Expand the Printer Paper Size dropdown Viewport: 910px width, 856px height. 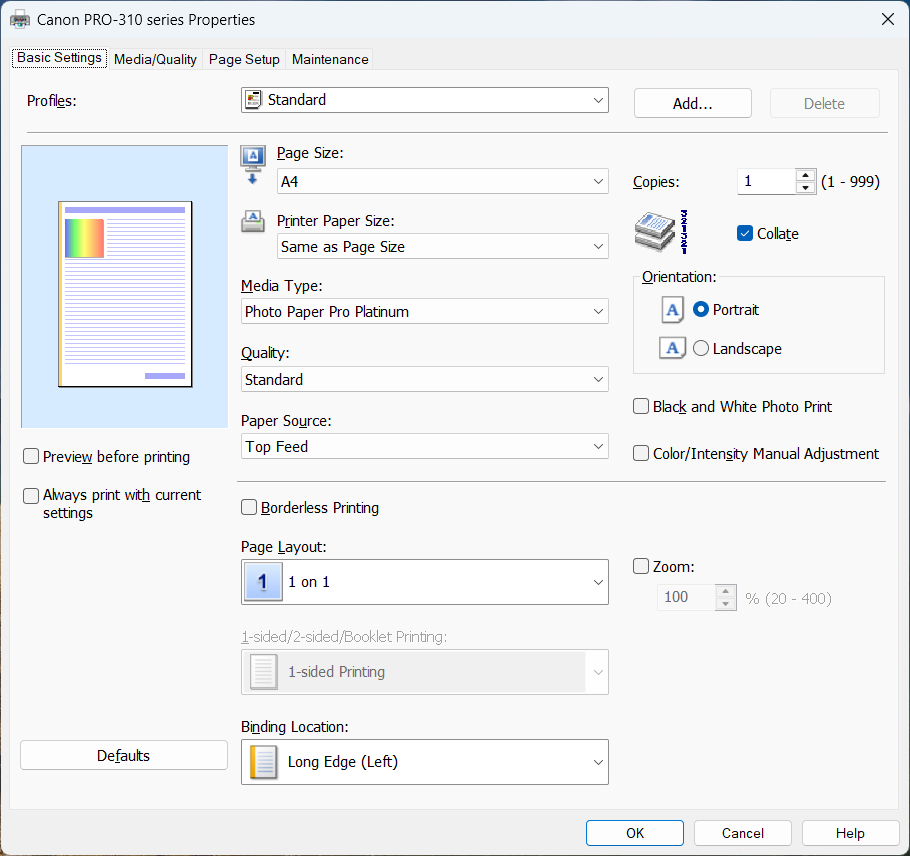pyautogui.click(x=443, y=247)
